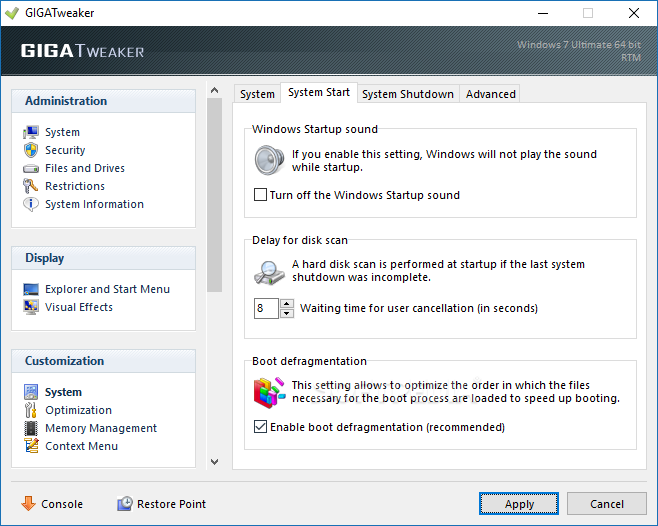Select System under Customization
The width and height of the screenshot is (658, 526).
(63, 392)
